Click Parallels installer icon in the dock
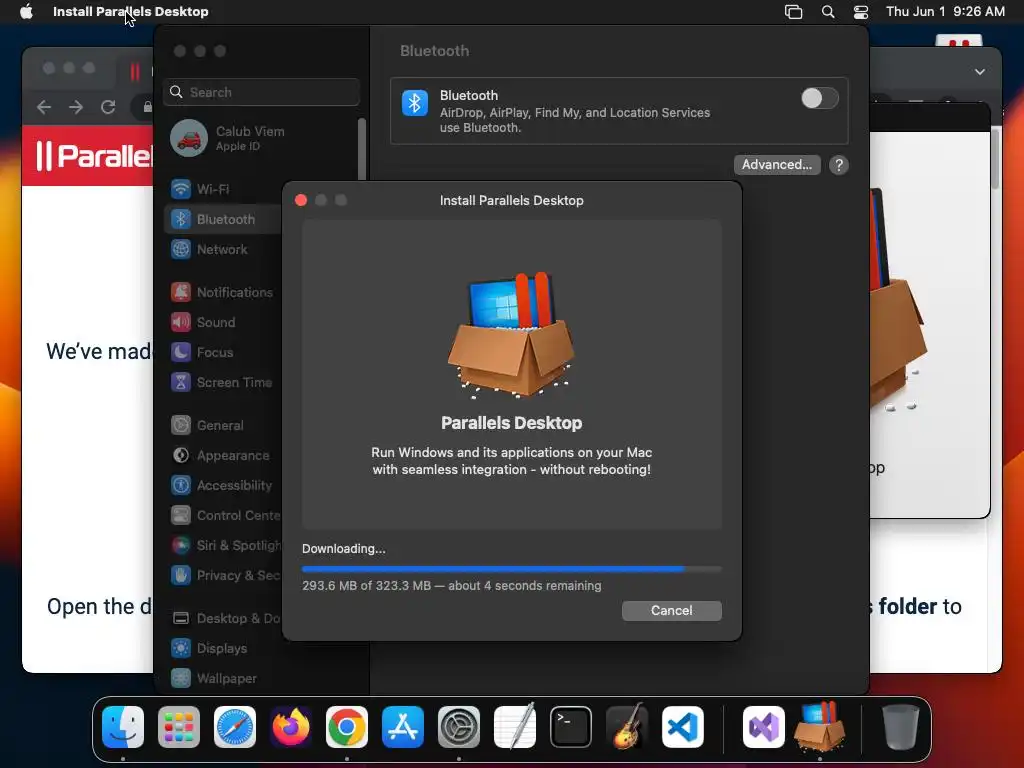 pos(820,727)
